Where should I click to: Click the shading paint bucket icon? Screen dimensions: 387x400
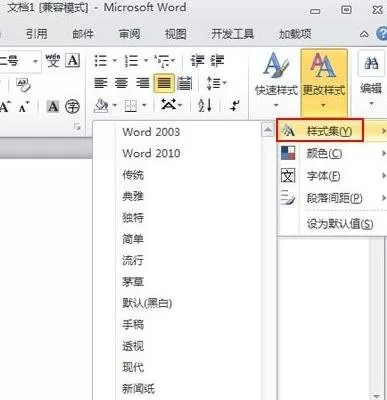(101, 106)
